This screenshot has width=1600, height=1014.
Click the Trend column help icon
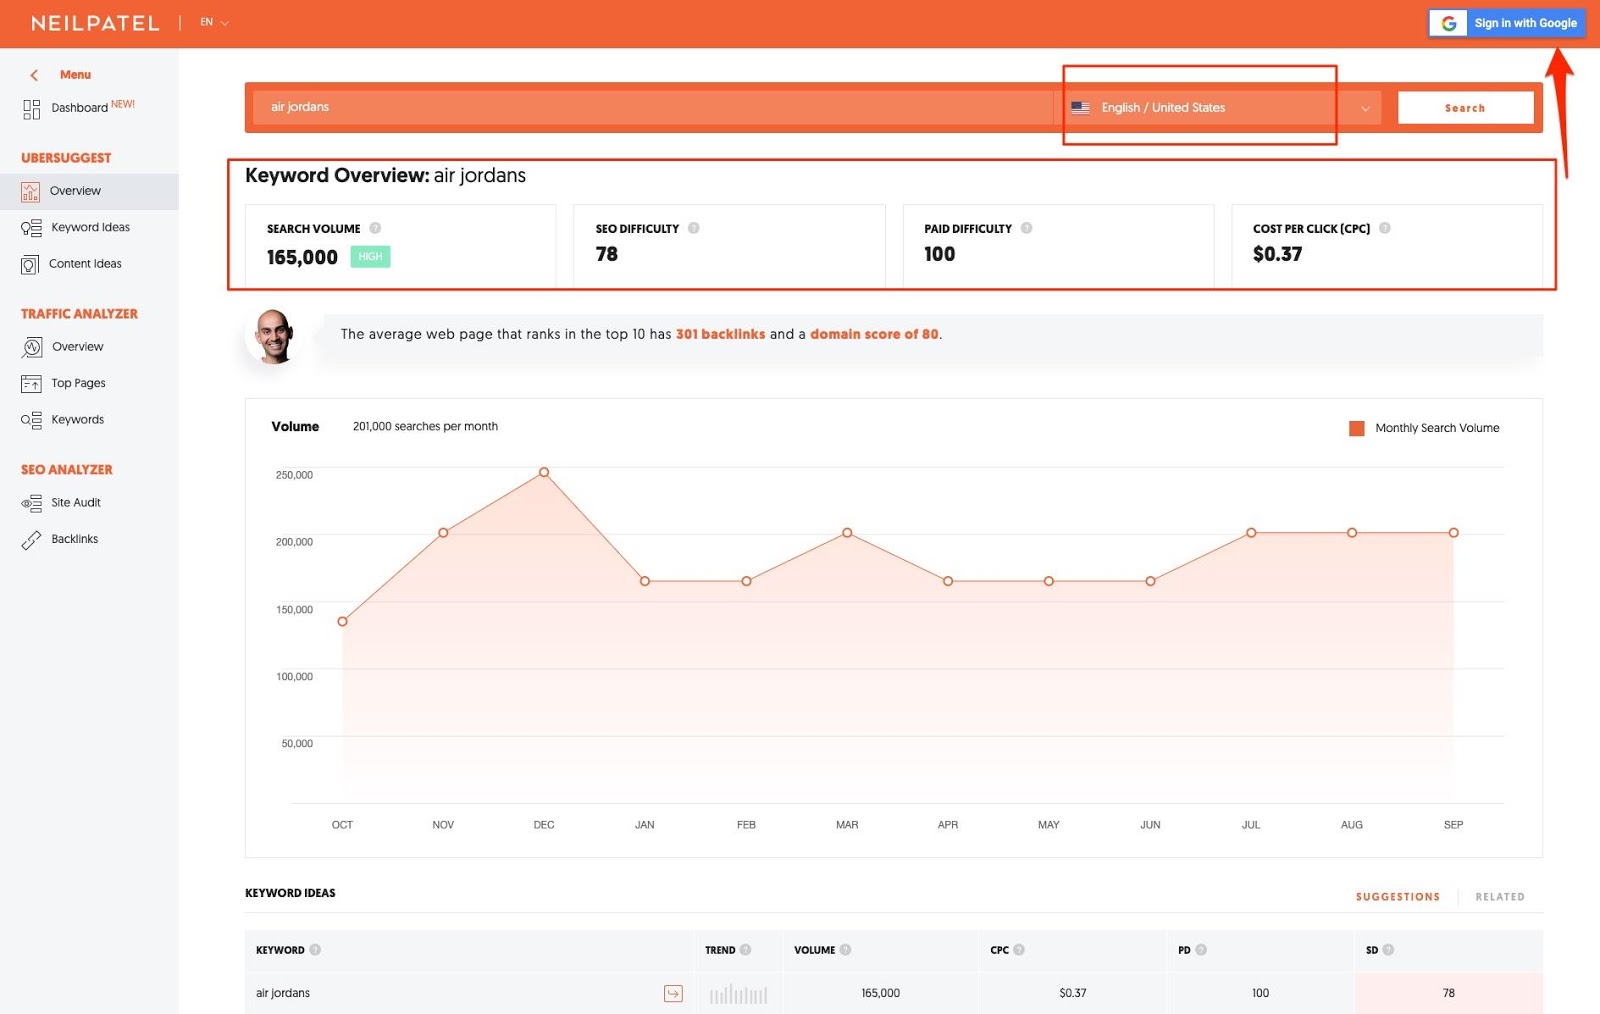[745, 950]
